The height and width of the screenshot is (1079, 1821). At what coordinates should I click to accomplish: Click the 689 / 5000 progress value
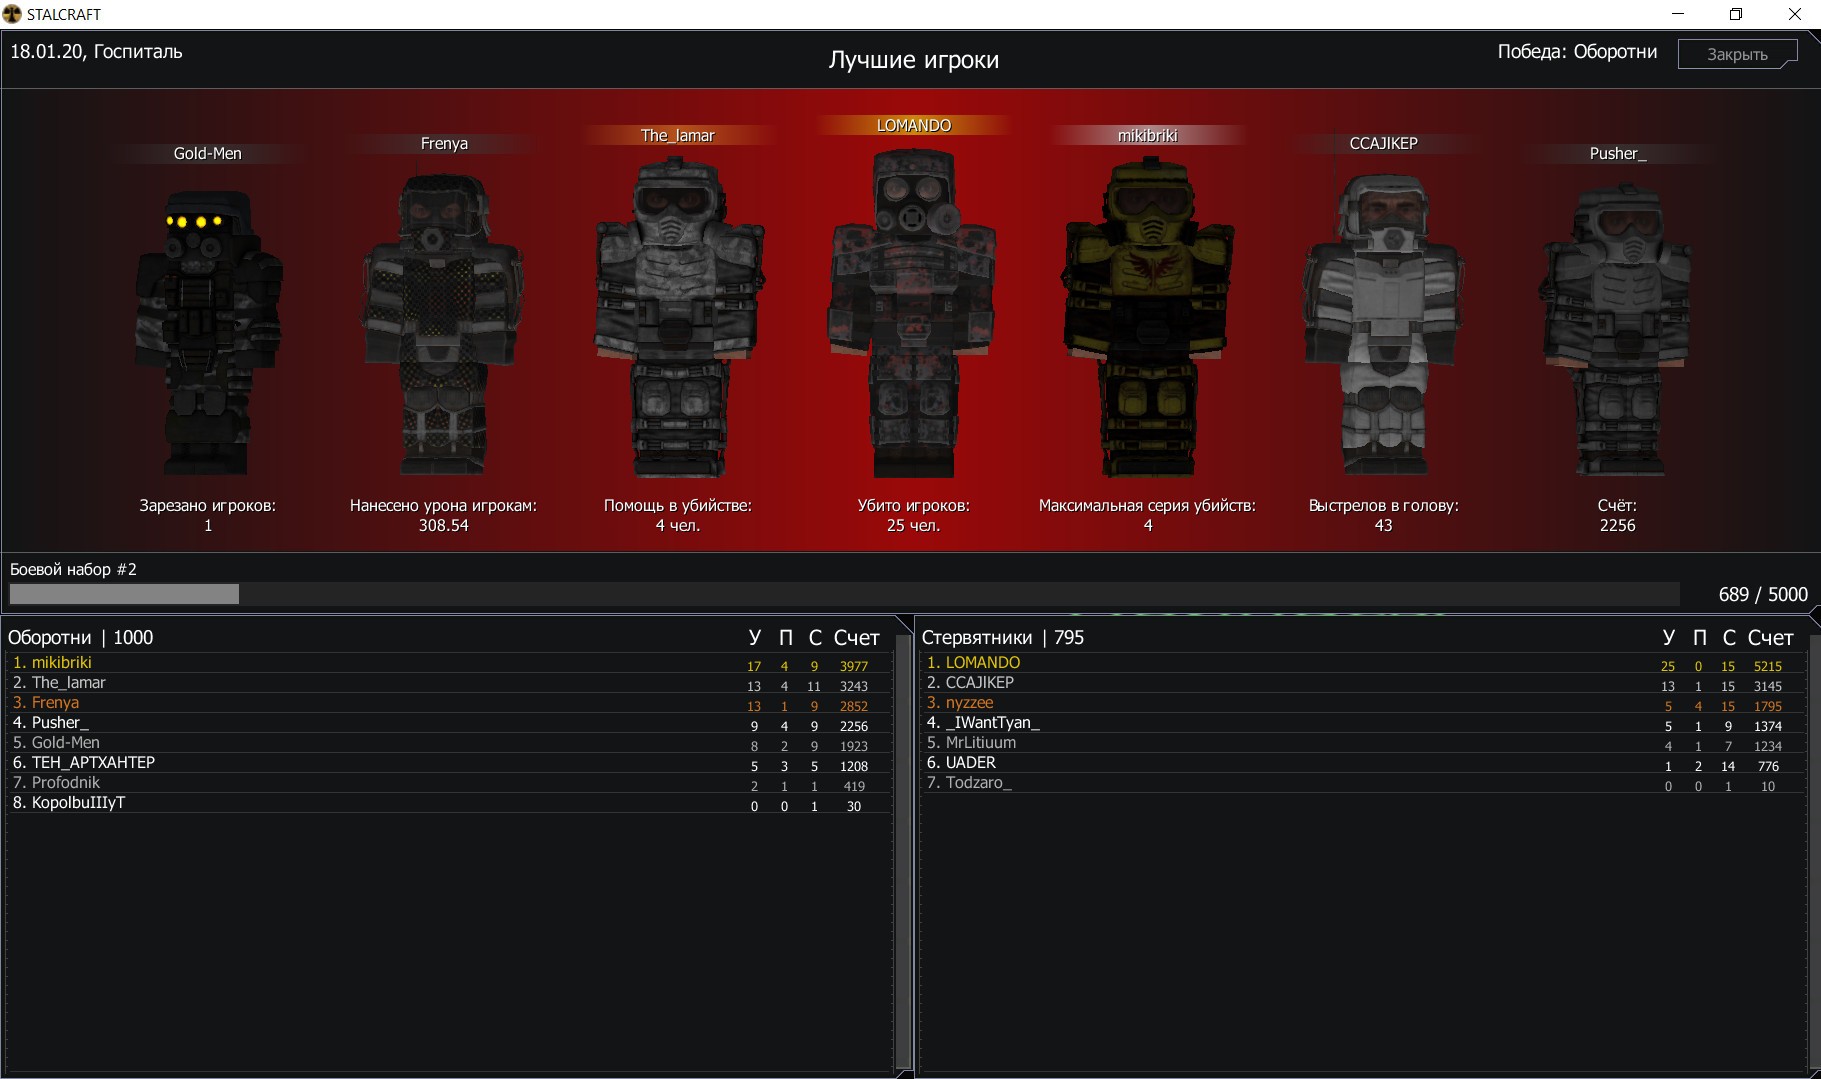tap(1763, 594)
